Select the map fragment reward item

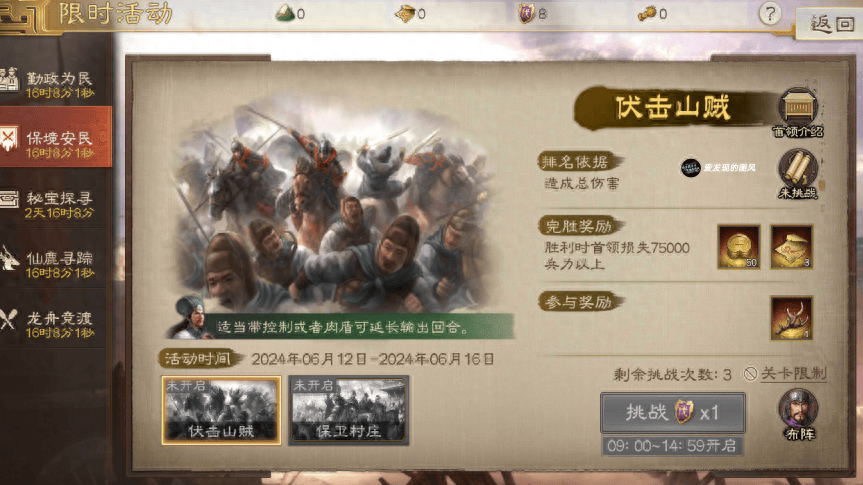pos(791,246)
